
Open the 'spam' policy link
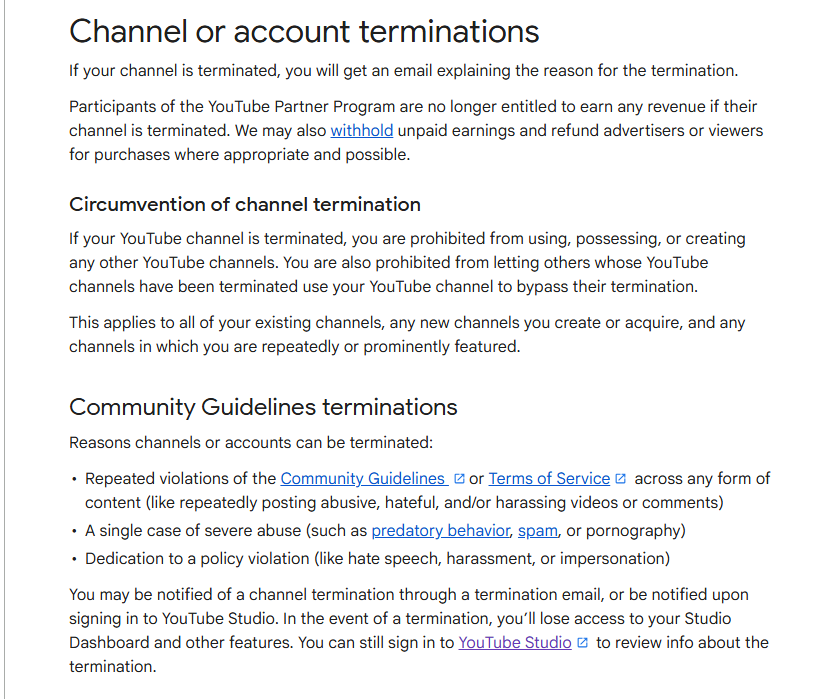coord(538,530)
